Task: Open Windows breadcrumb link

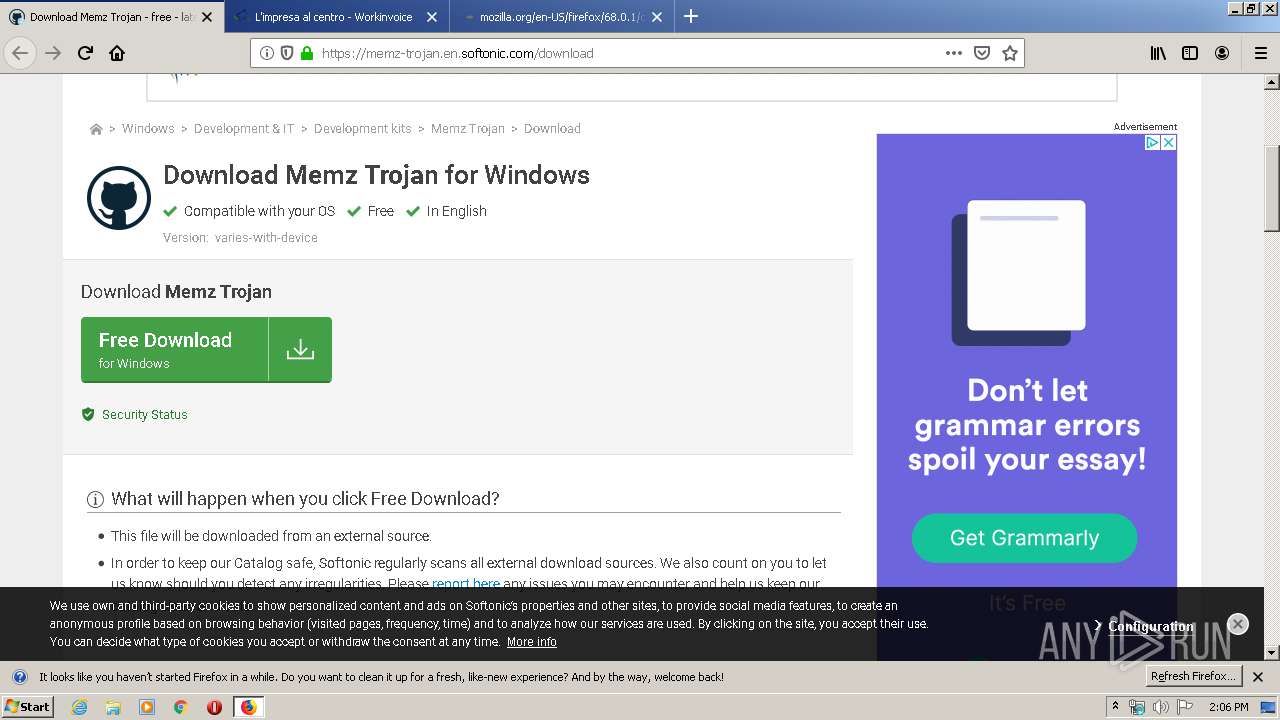Action: point(148,129)
